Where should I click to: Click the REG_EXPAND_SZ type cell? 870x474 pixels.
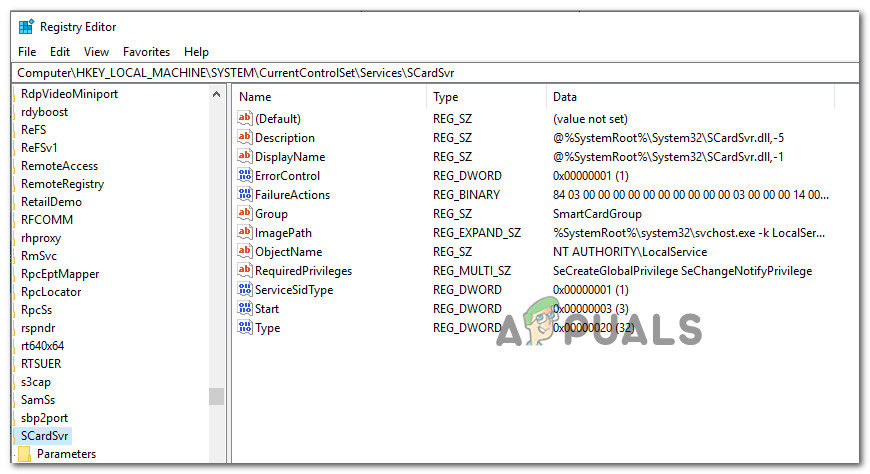(x=477, y=233)
